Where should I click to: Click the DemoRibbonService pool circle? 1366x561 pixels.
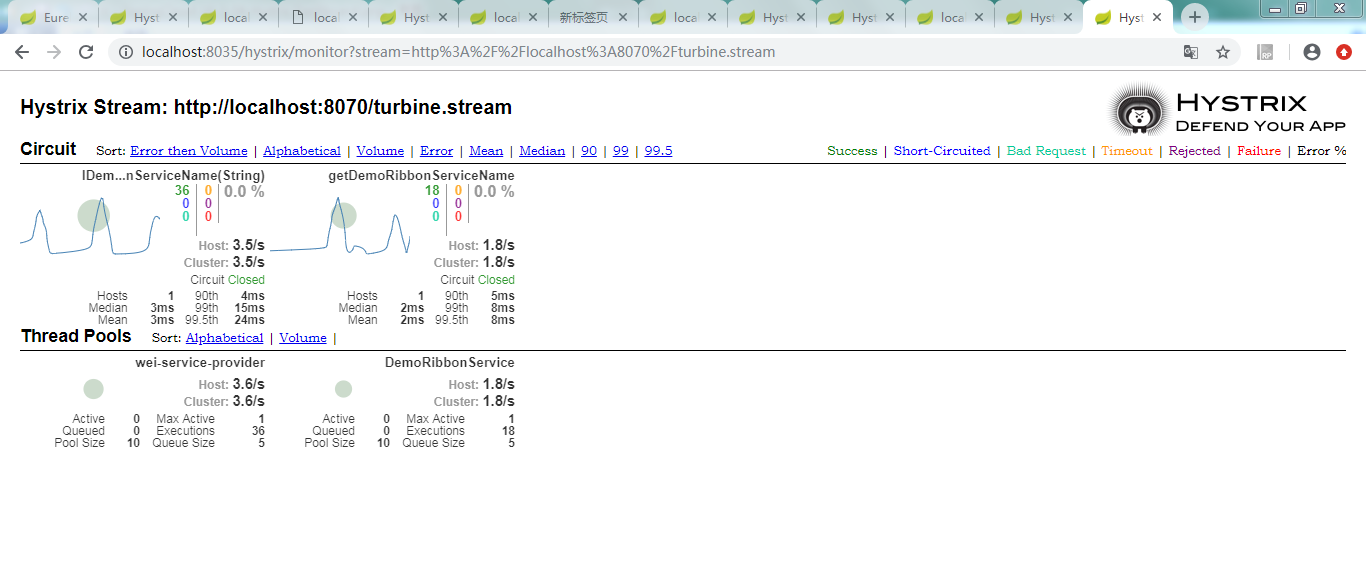343,389
